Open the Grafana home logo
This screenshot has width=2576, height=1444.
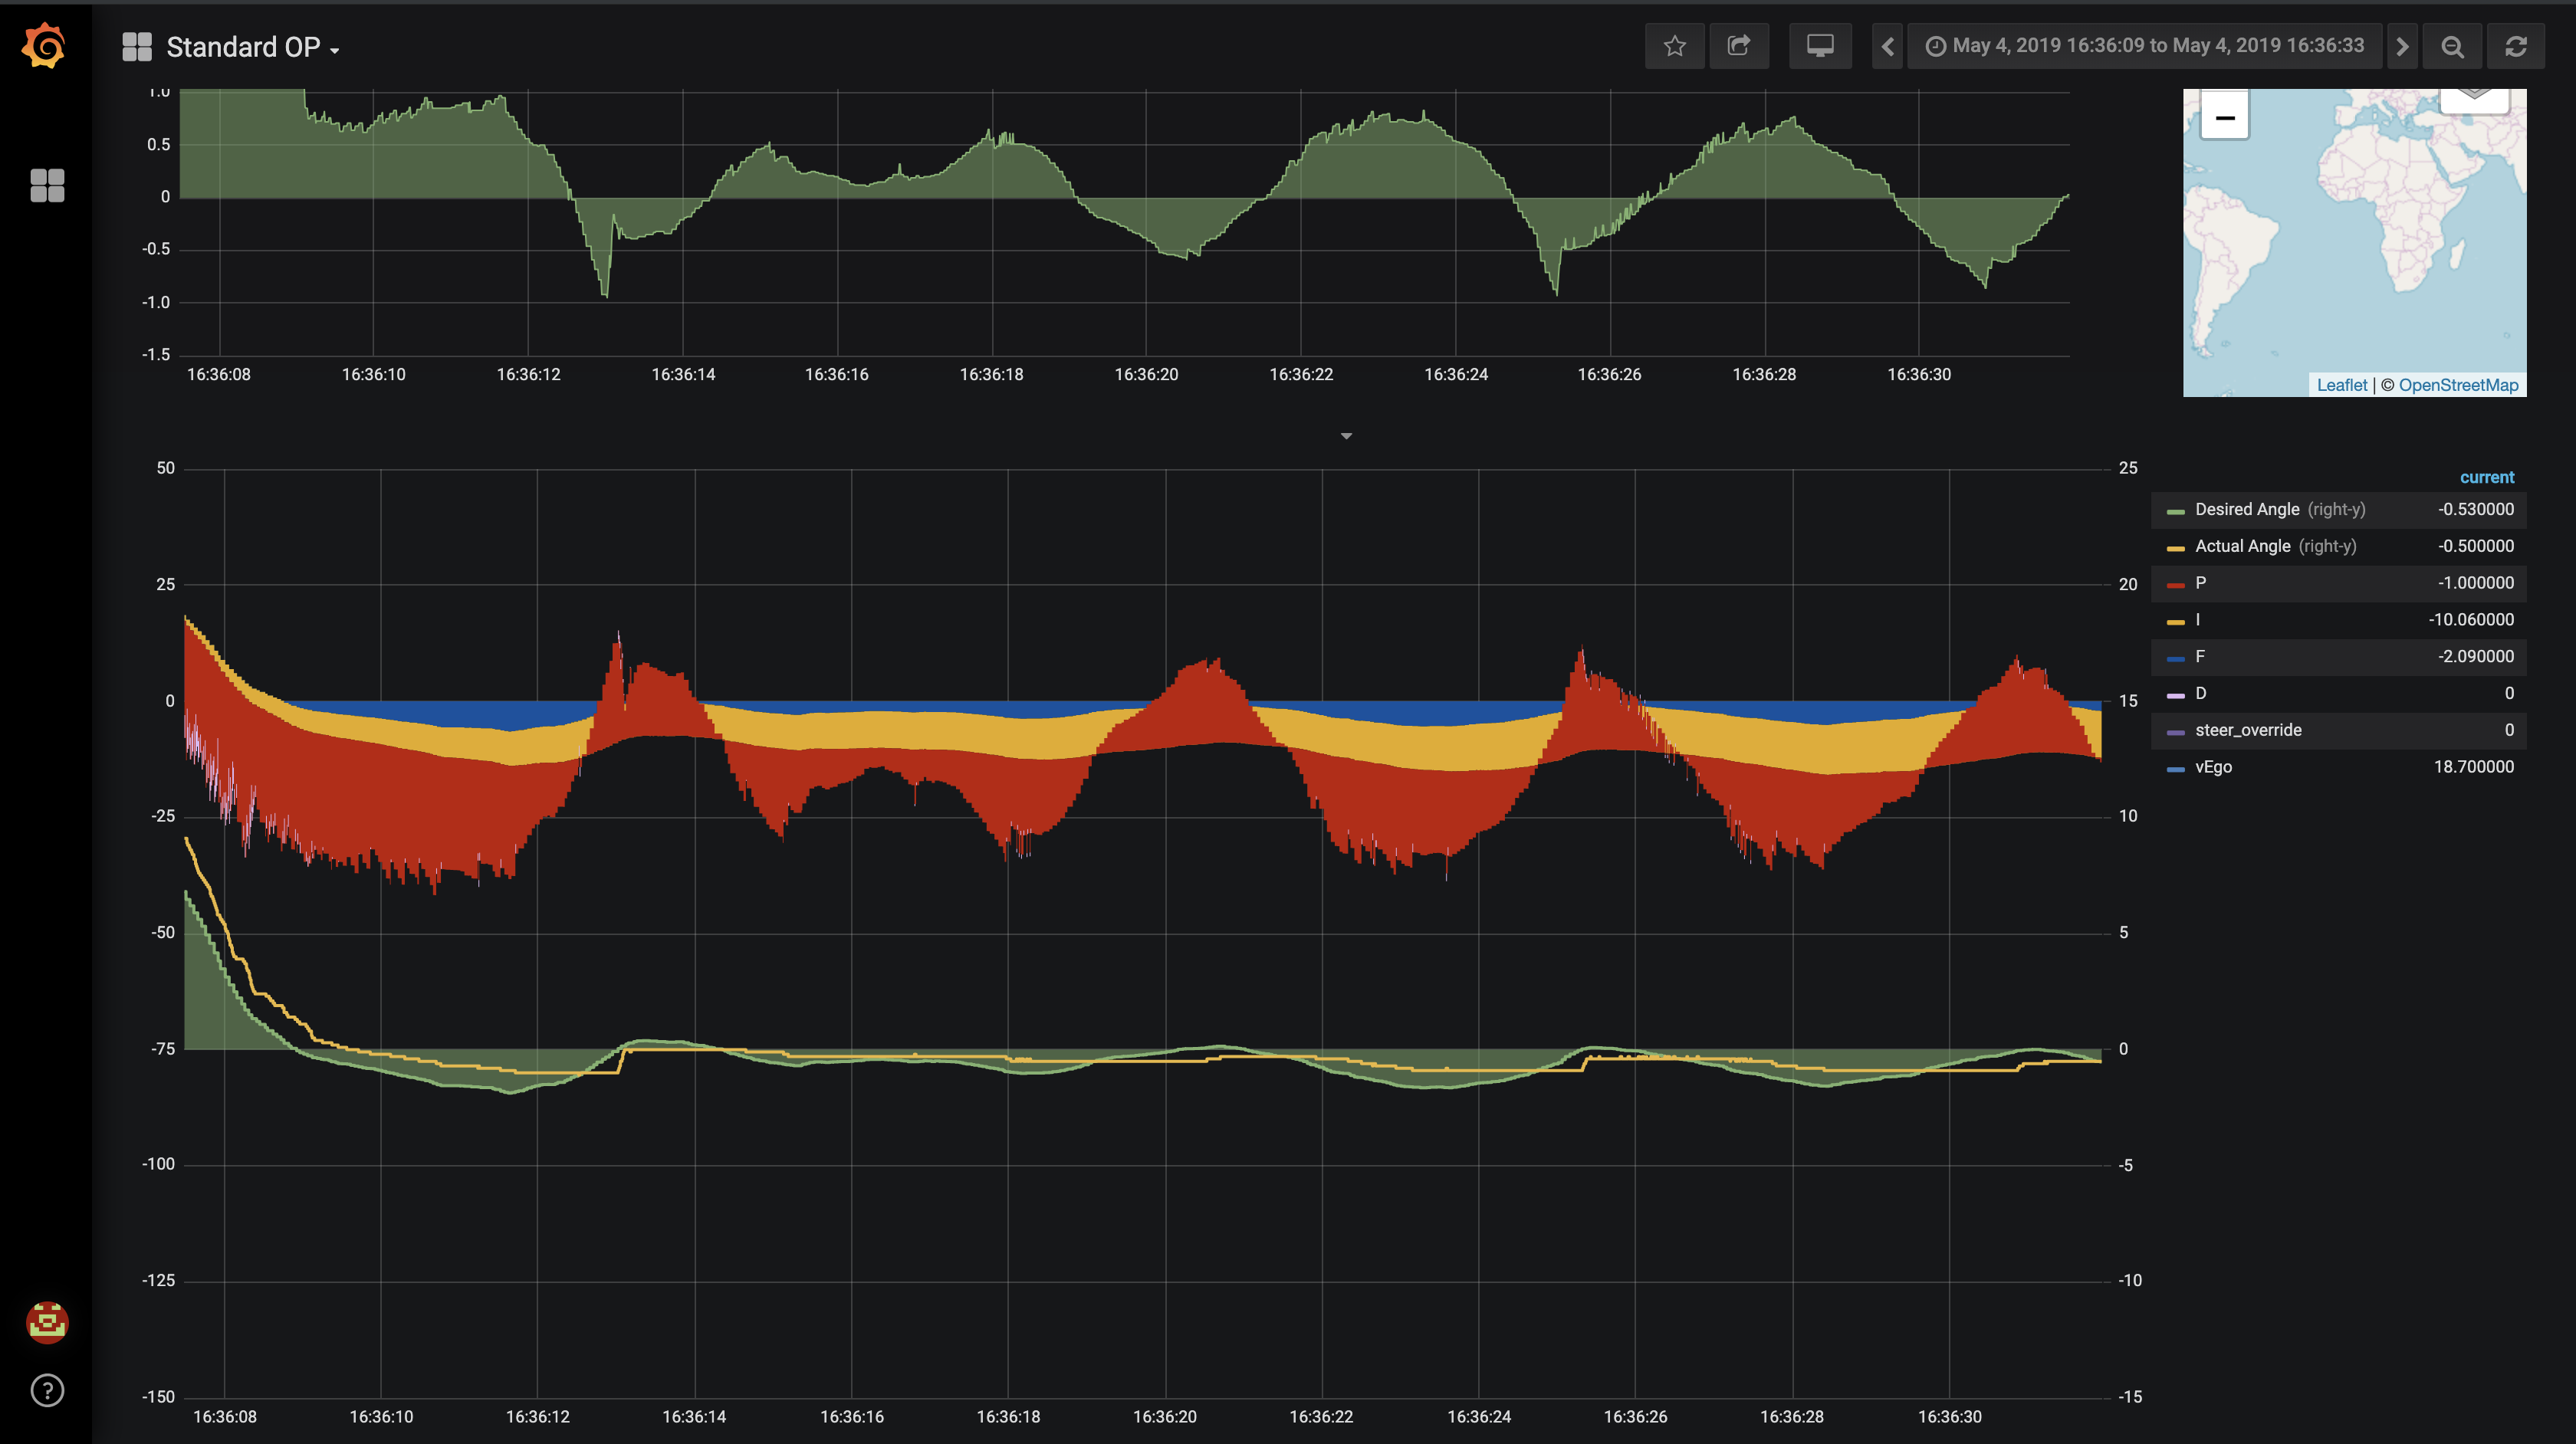point(45,46)
